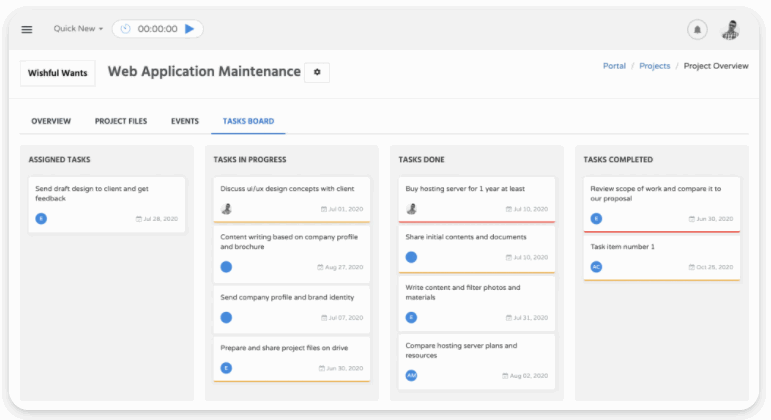Select the Tasks Board tab
Viewport: 771px width, 420px height.
248,121
